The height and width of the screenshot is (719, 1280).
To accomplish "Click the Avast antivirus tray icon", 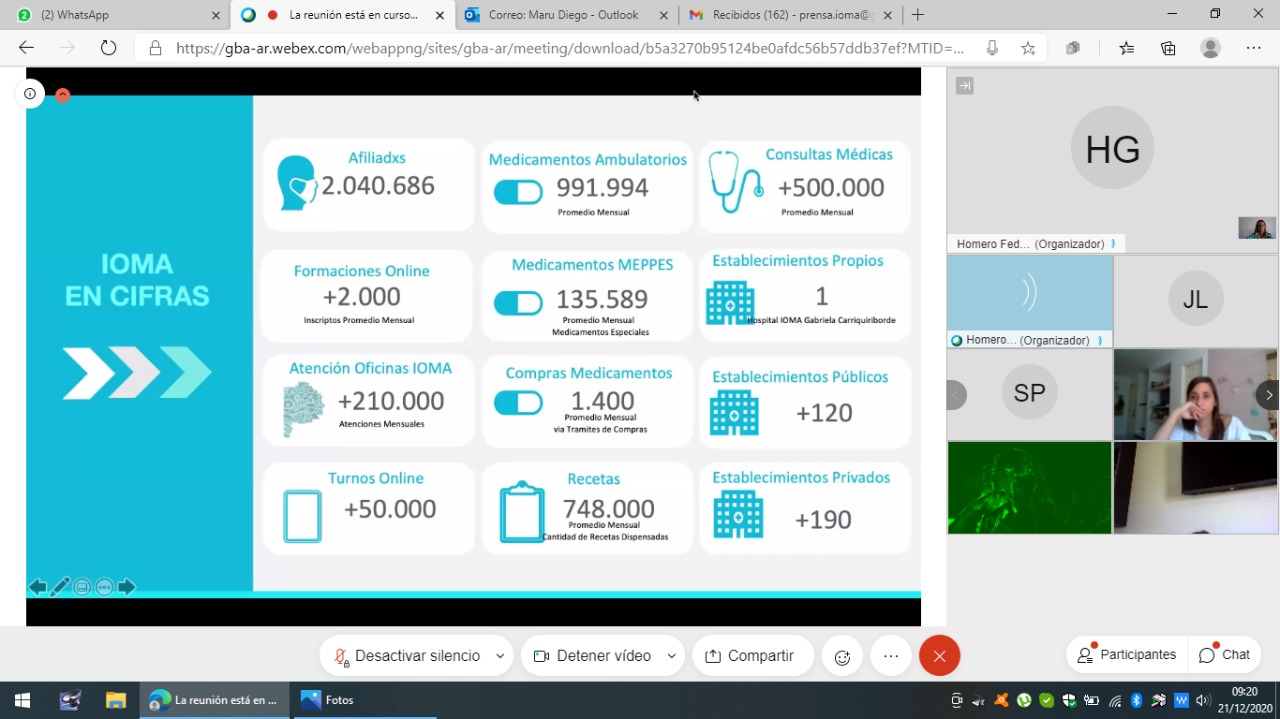I will point(1001,700).
